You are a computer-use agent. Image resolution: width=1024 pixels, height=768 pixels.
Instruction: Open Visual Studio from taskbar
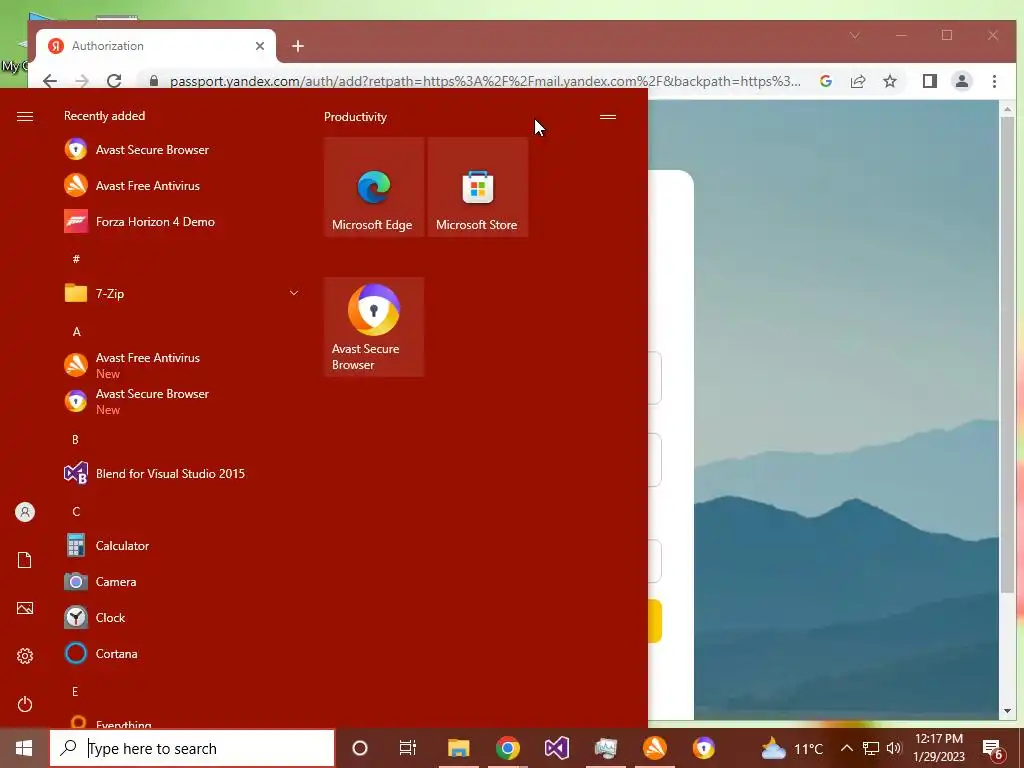(556, 748)
